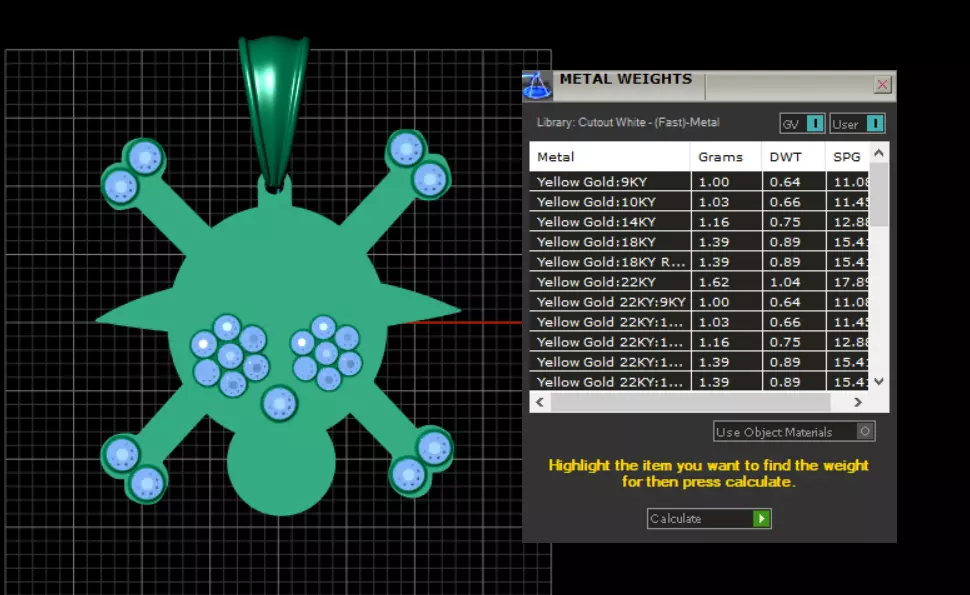The height and width of the screenshot is (595, 970).
Task: Sort by Metal column header
Action: click(x=609, y=157)
